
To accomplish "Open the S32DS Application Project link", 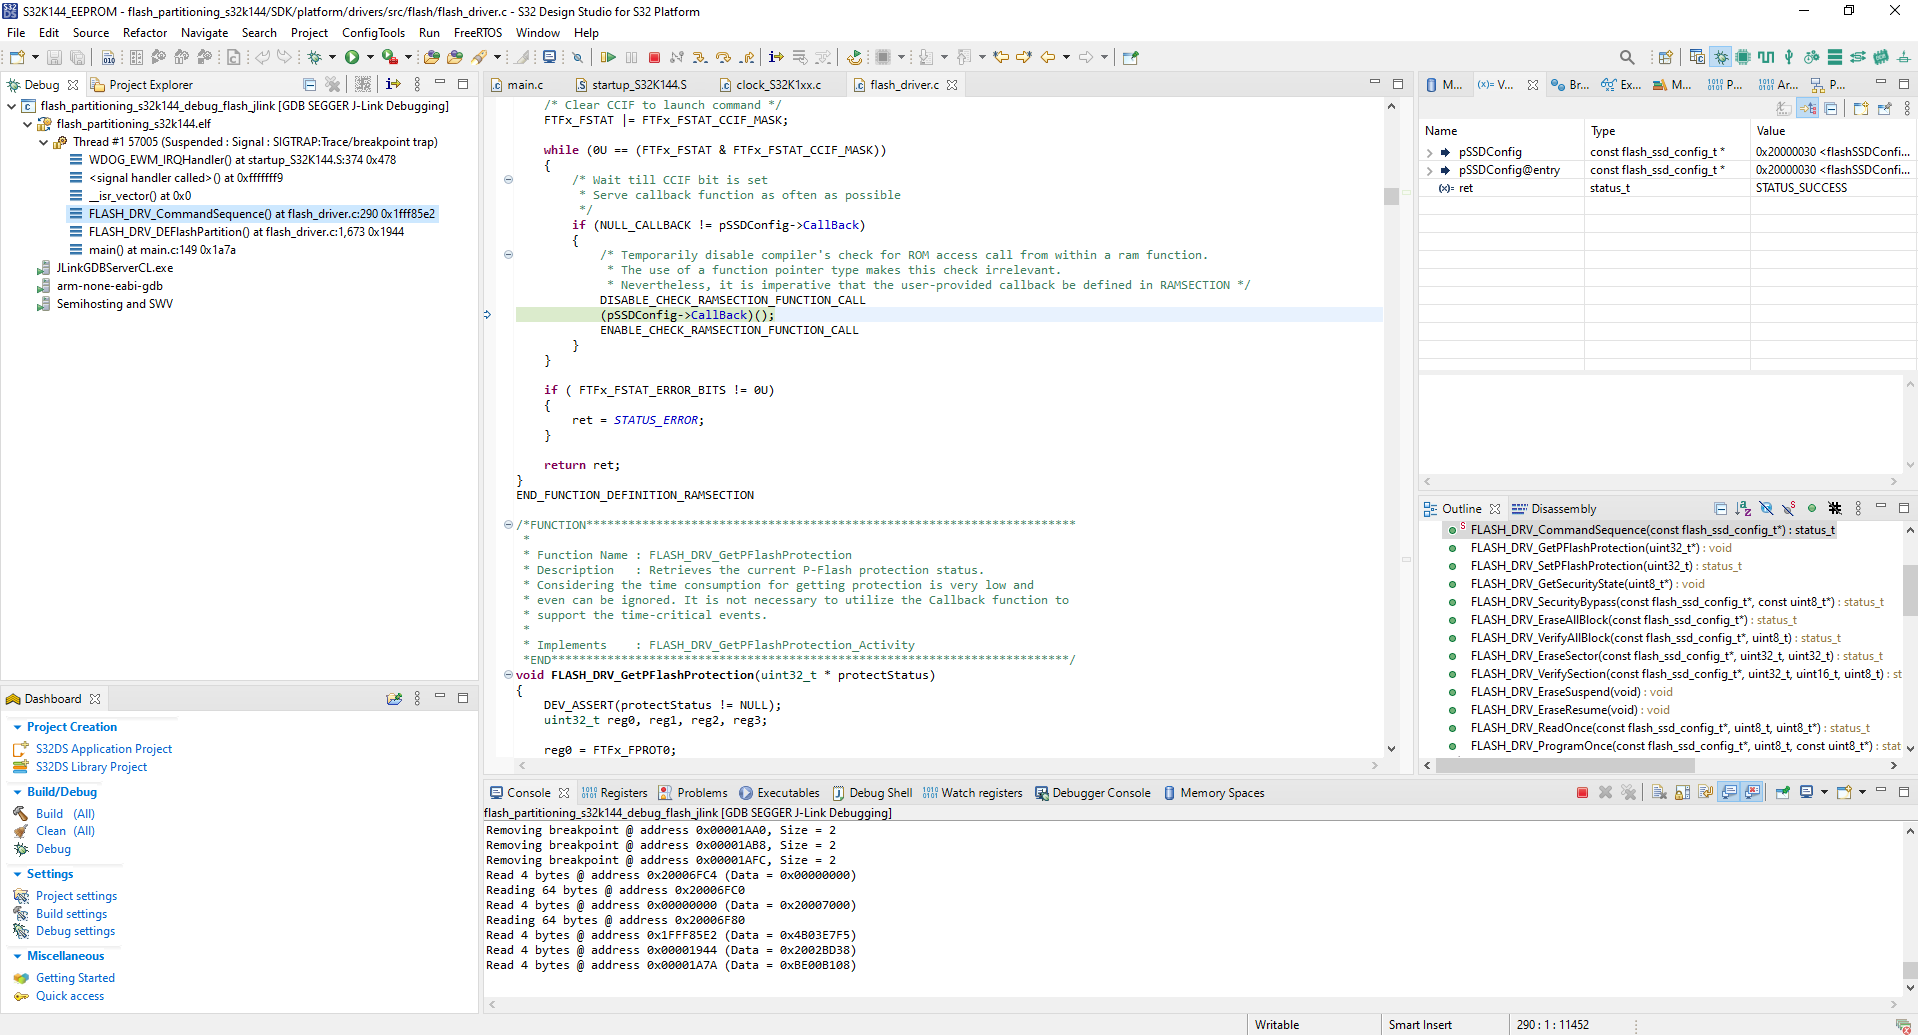I will [x=104, y=749].
